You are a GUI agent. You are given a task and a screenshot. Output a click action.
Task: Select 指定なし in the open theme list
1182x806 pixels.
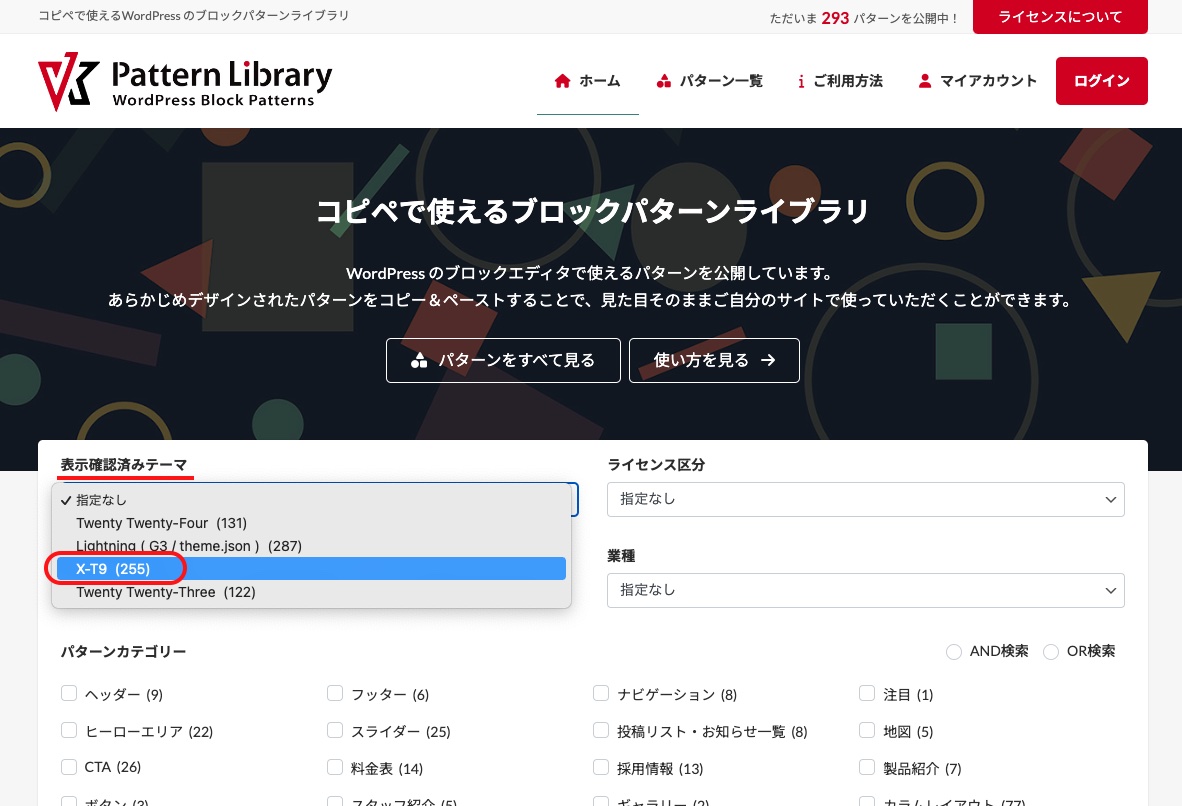click(x=101, y=500)
